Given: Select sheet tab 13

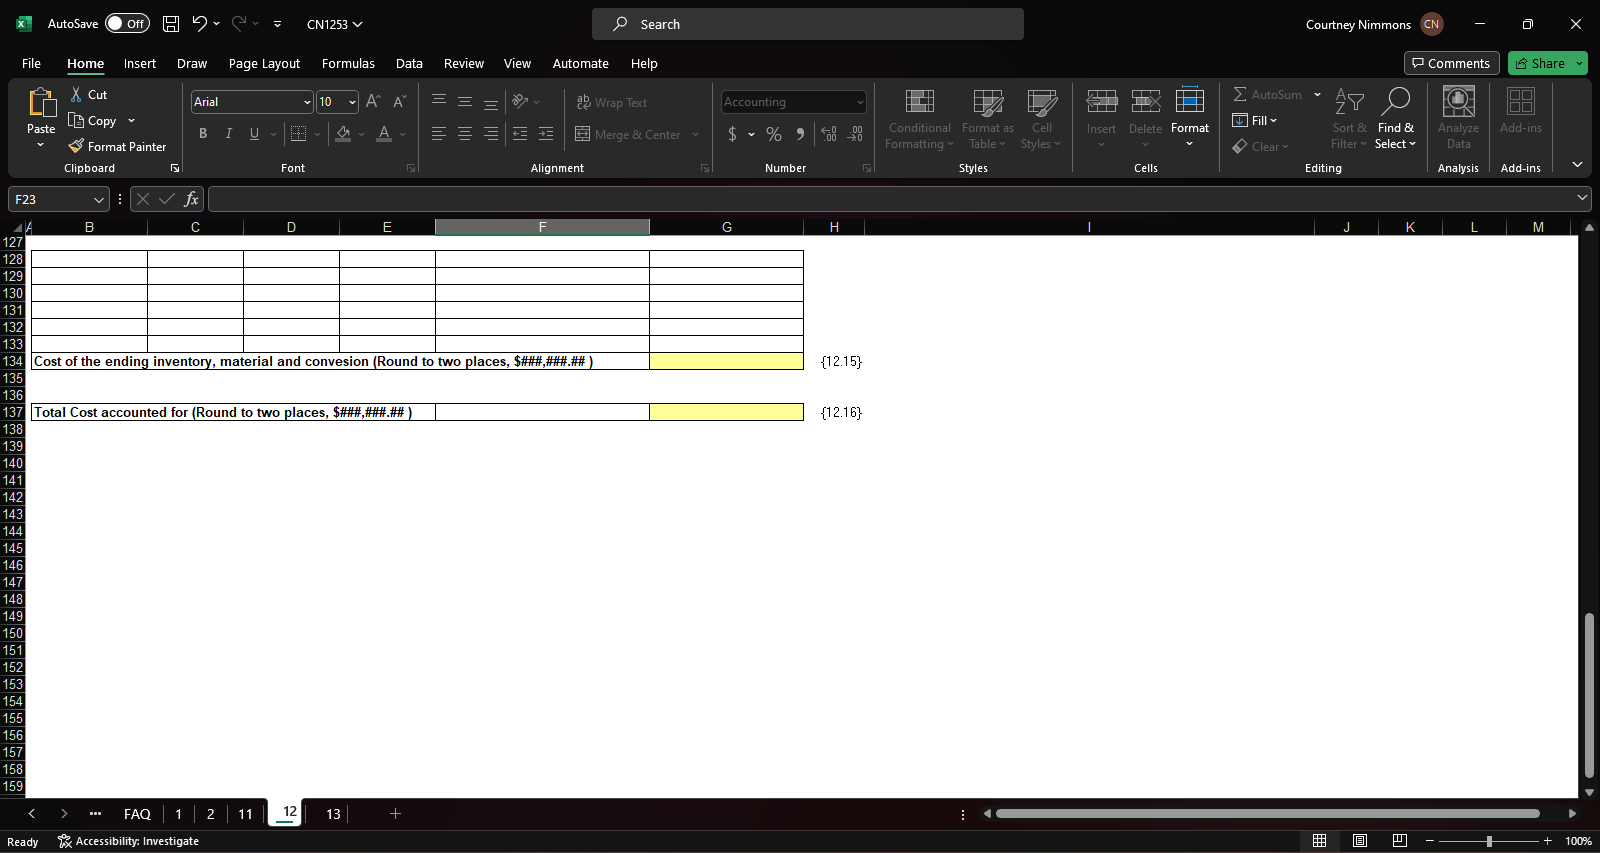Looking at the screenshot, I should pyautogui.click(x=333, y=814).
